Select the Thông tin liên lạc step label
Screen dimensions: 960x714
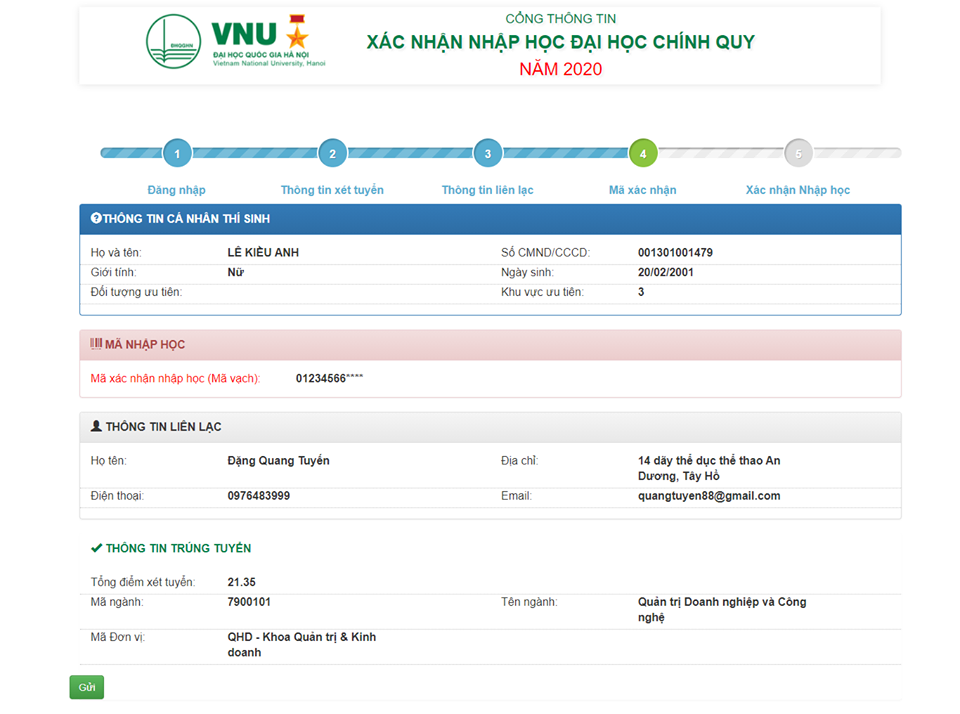487,190
